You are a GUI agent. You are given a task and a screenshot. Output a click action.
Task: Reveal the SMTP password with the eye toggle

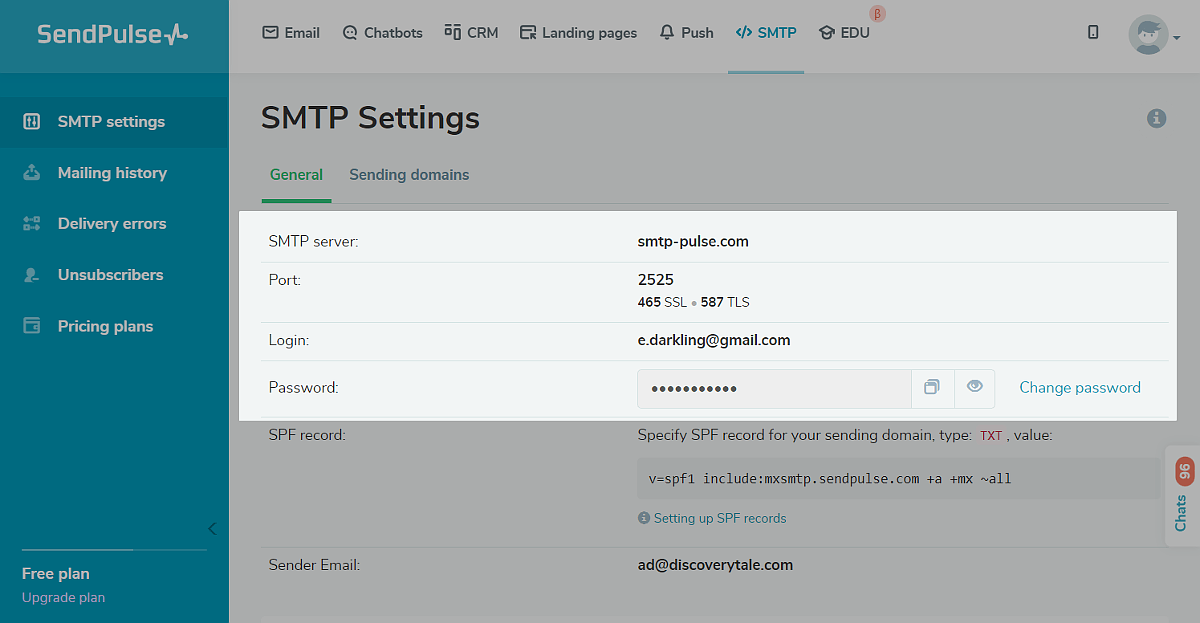[974, 388]
